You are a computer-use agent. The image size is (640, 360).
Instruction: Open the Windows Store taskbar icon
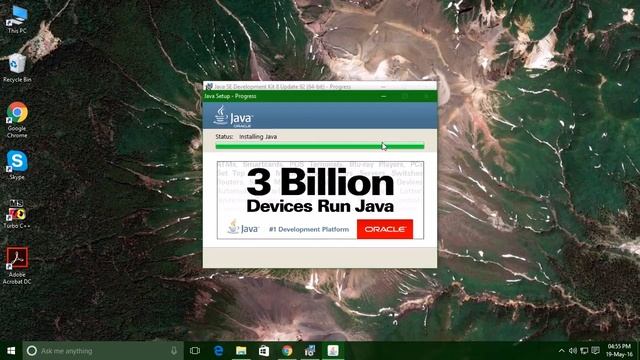(264, 351)
